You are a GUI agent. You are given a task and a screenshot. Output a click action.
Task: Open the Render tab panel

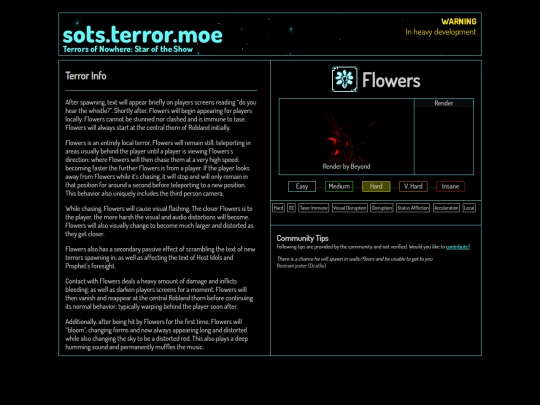pos(444,103)
